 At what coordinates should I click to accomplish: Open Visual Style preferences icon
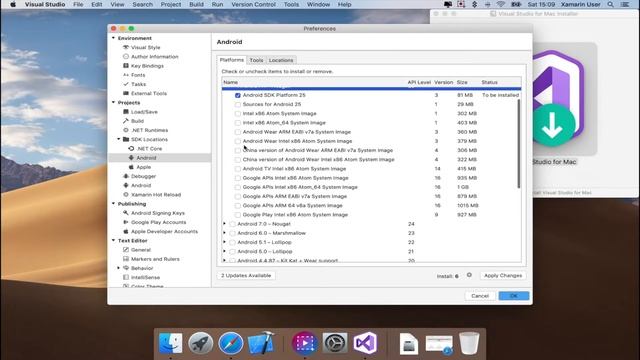click(126, 47)
